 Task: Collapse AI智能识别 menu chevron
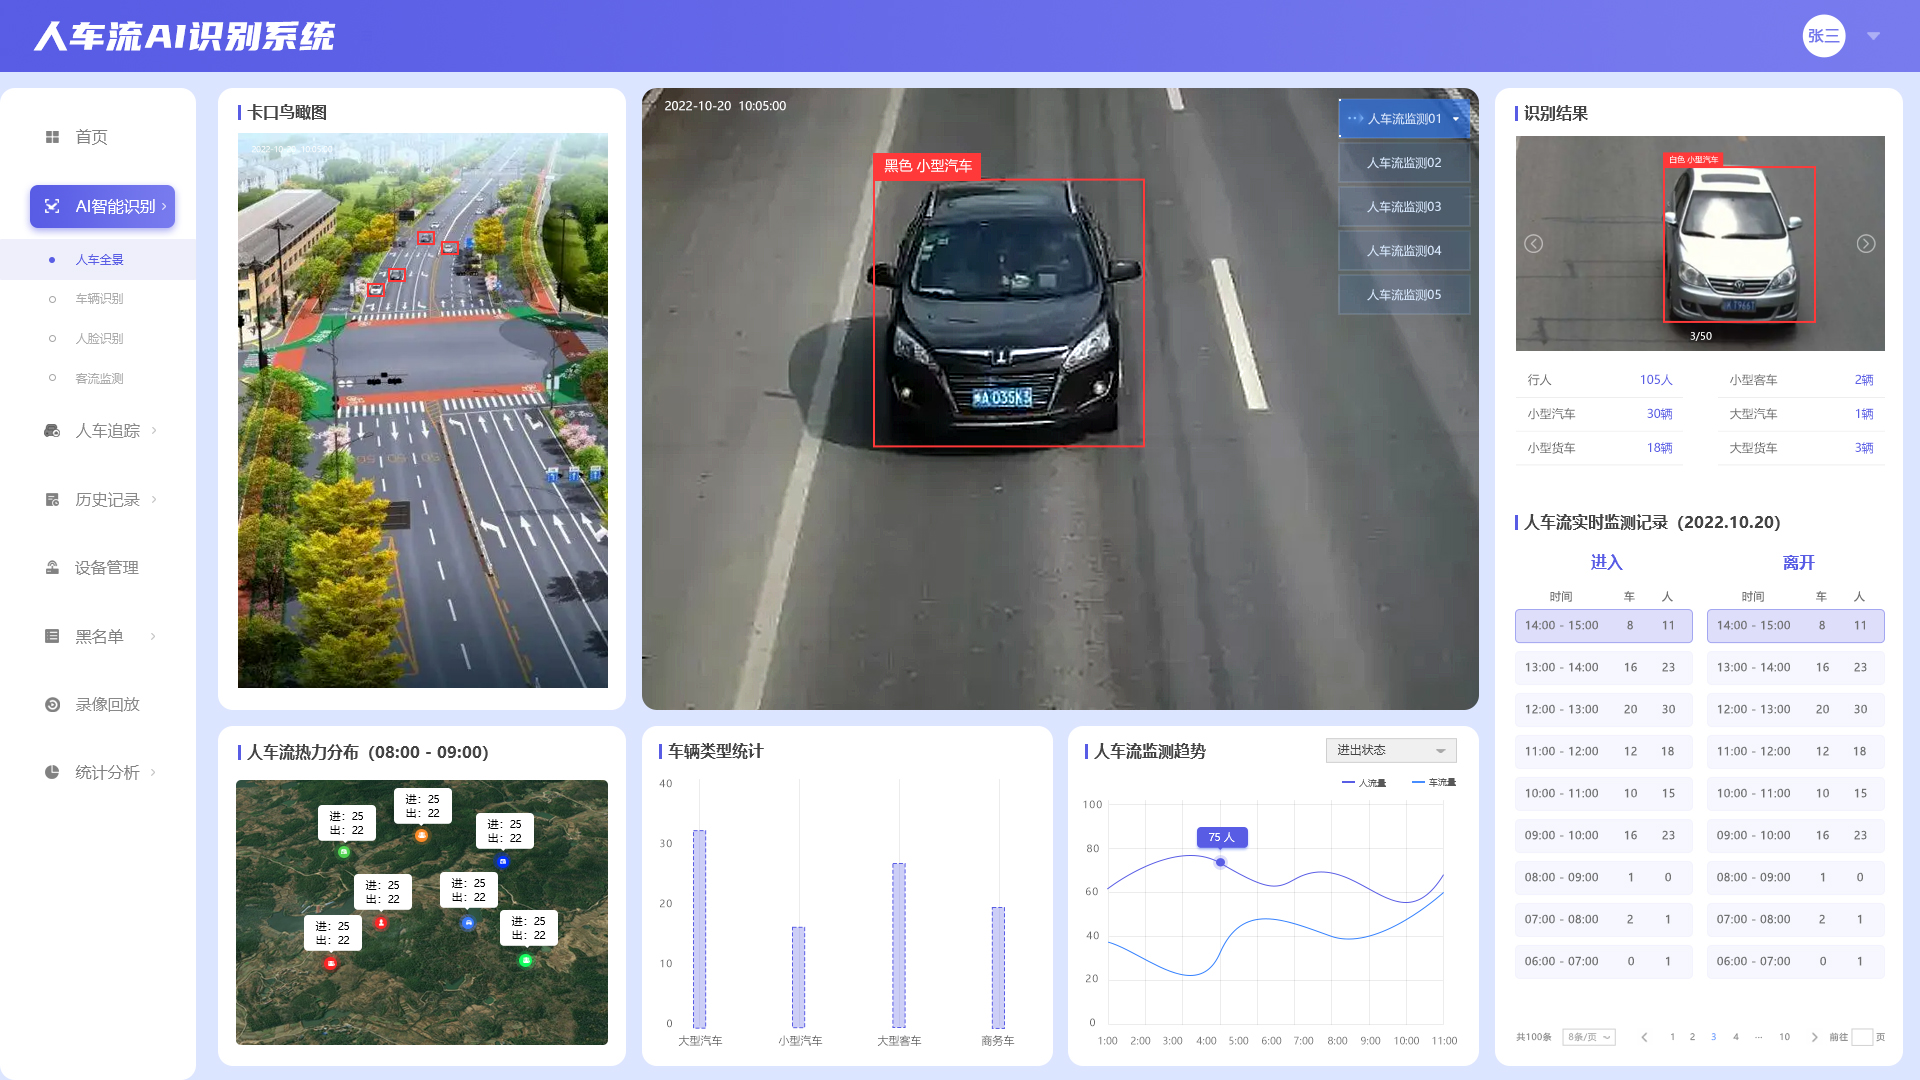tap(164, 206)
